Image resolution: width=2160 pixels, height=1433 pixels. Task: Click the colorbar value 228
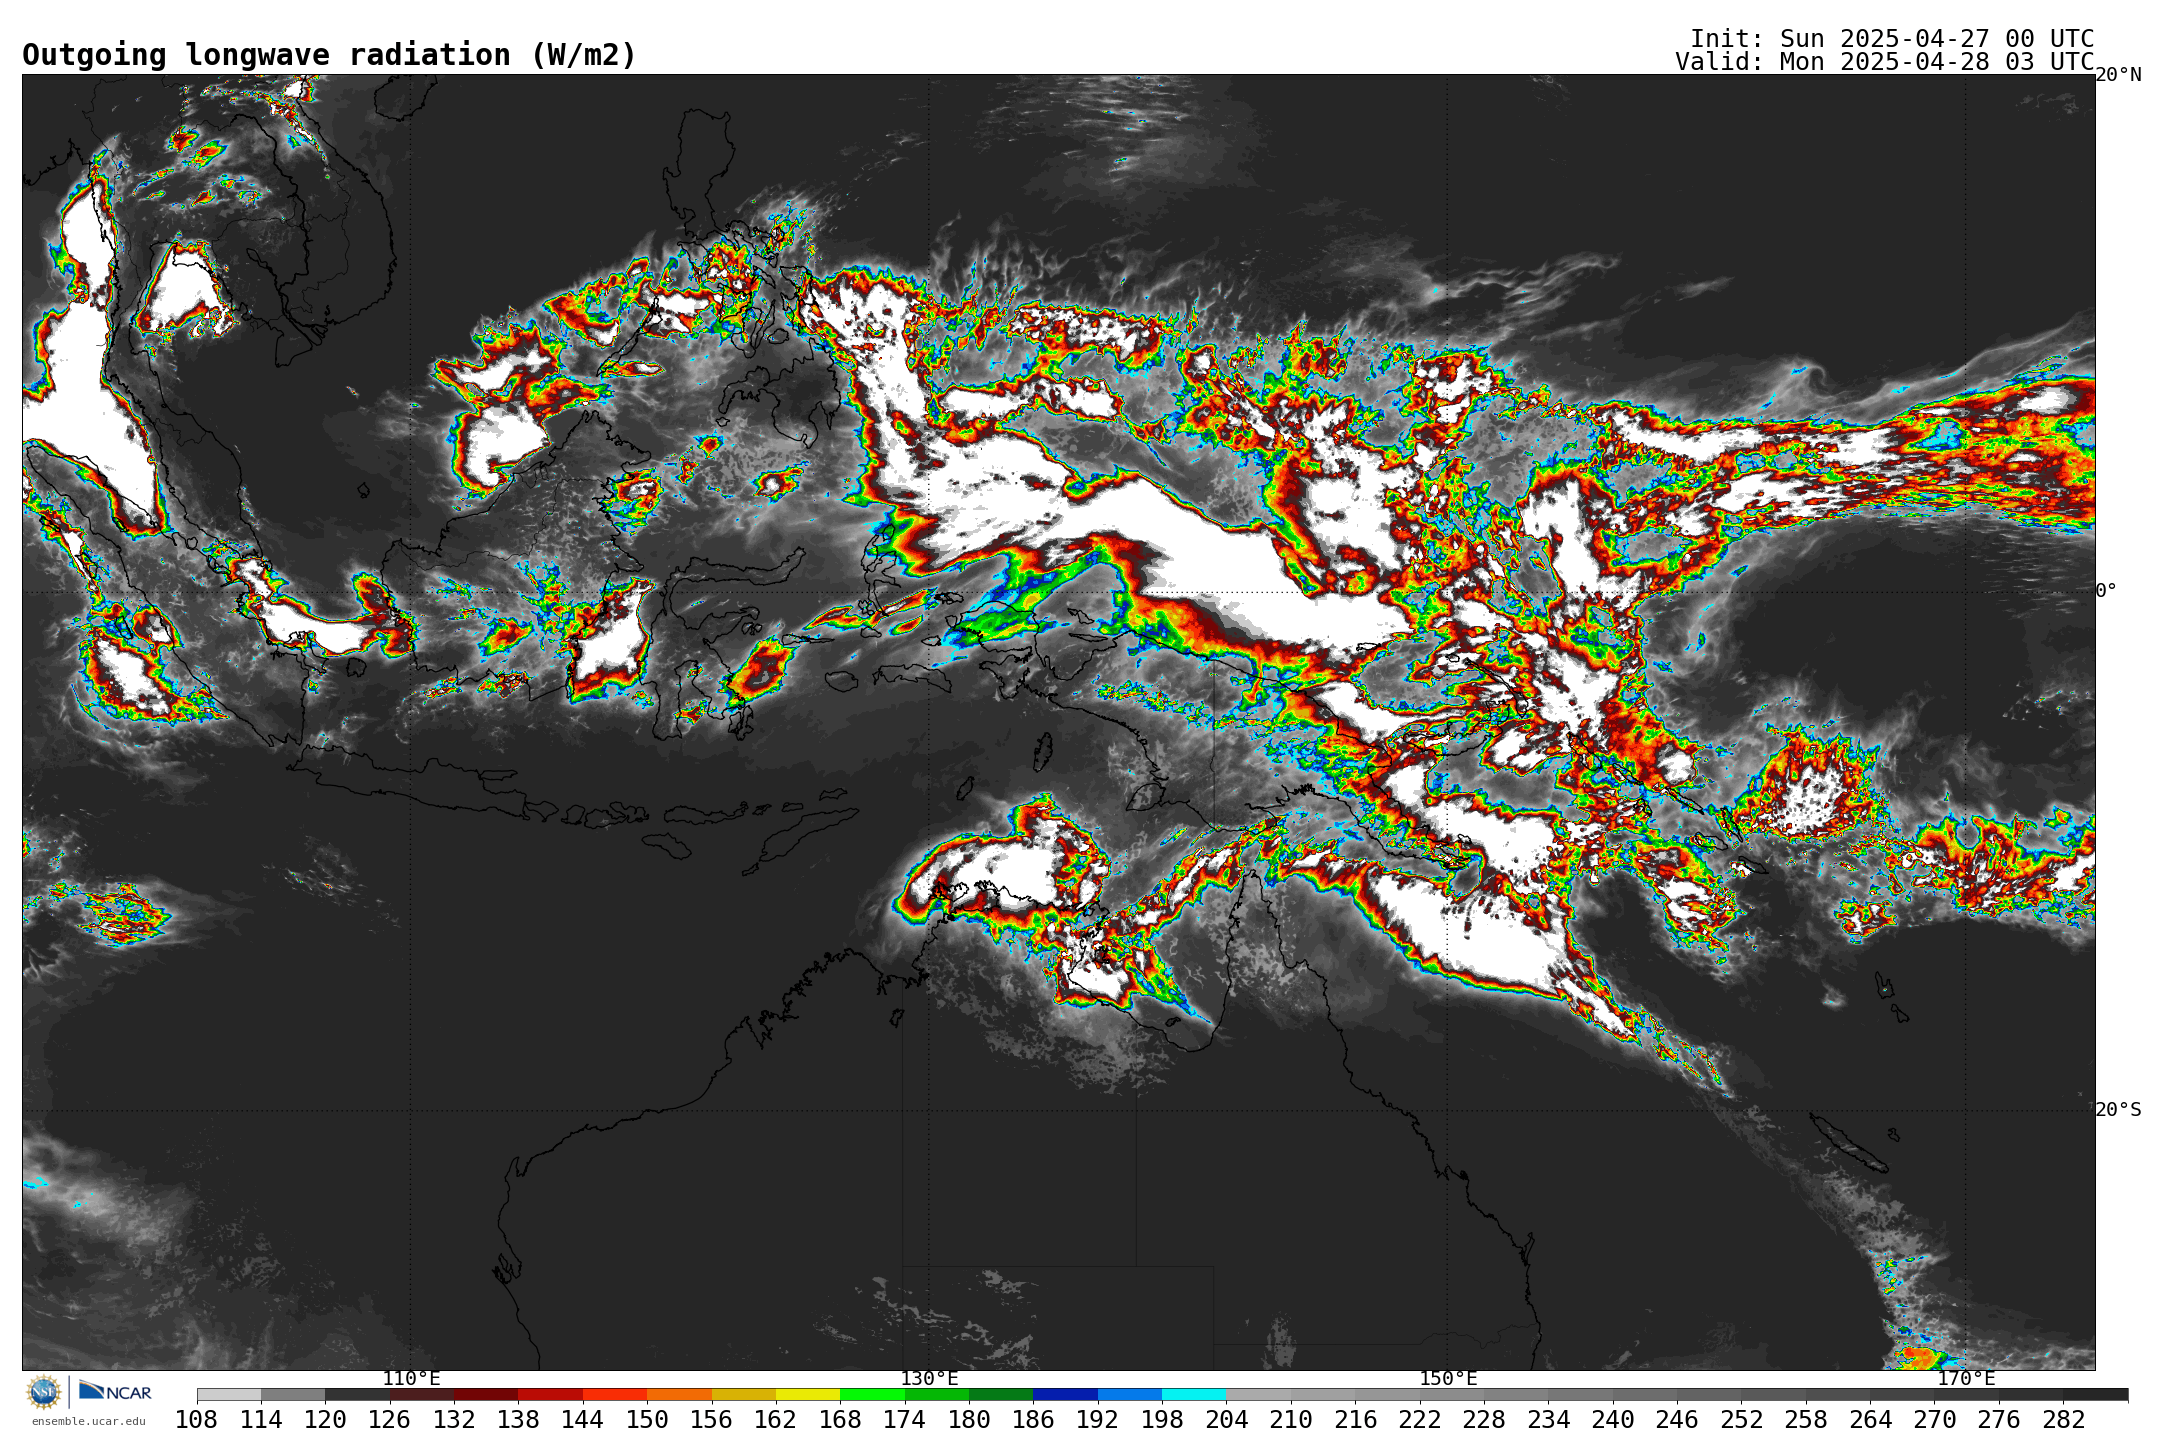point(1484,1420)
